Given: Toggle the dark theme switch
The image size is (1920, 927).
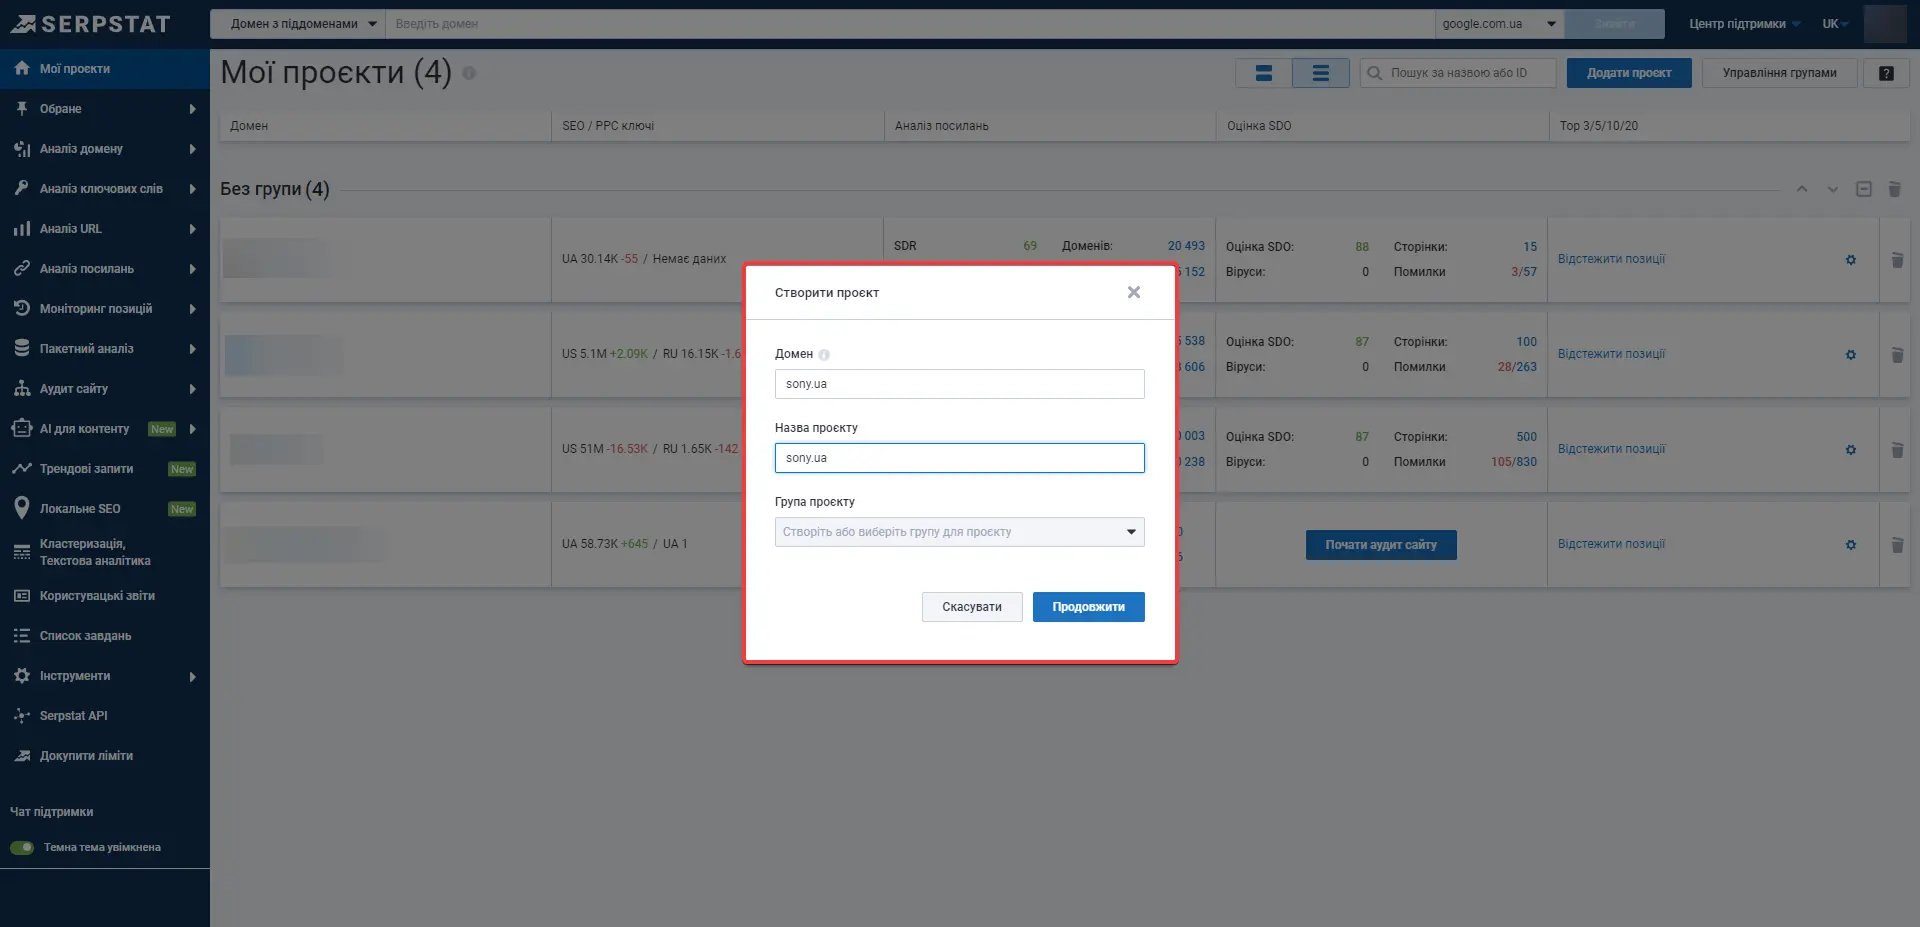Looking at the screenshot, I should [x=22, y=847].
